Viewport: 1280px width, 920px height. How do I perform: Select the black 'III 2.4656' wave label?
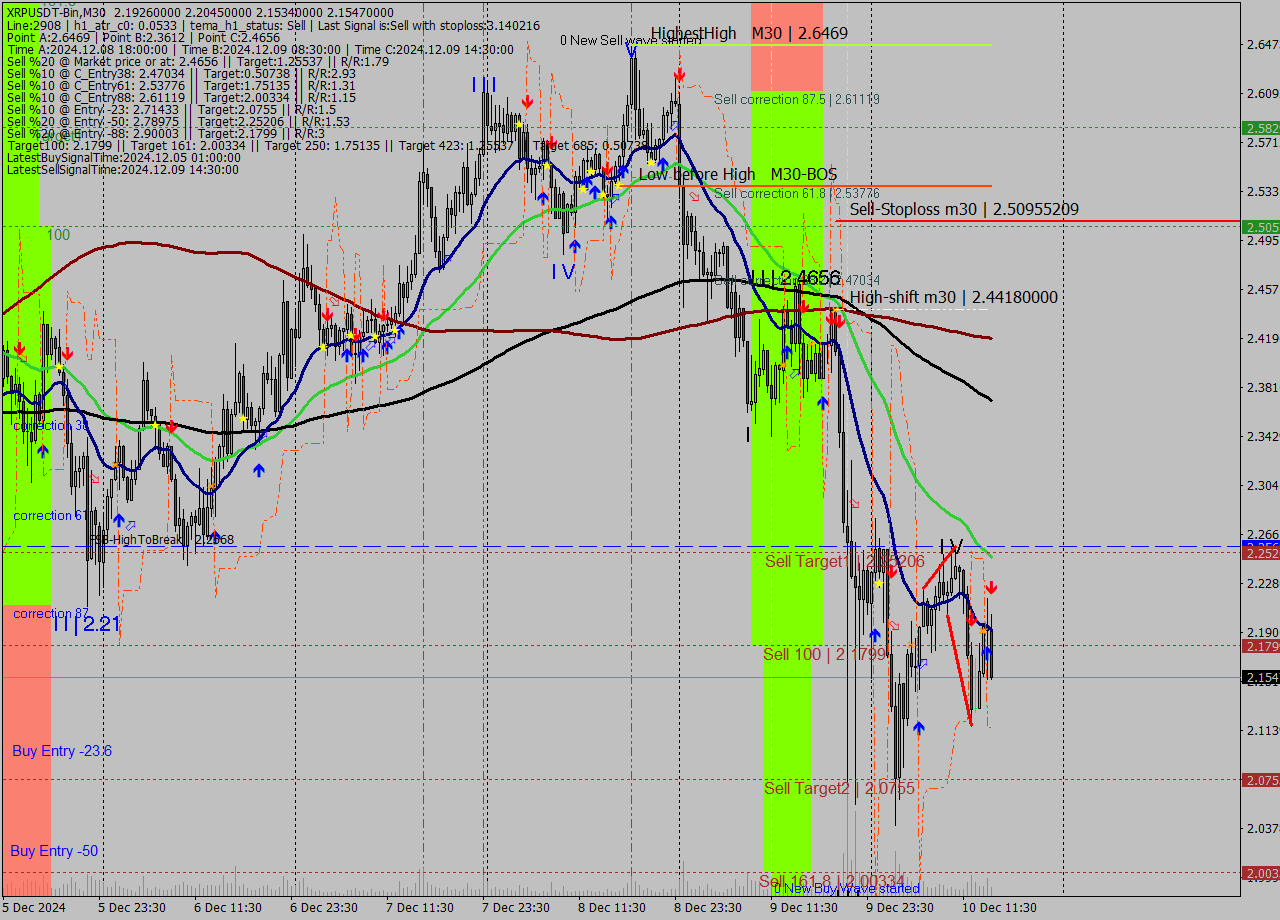pyautogui.click(x=795, y=278)
